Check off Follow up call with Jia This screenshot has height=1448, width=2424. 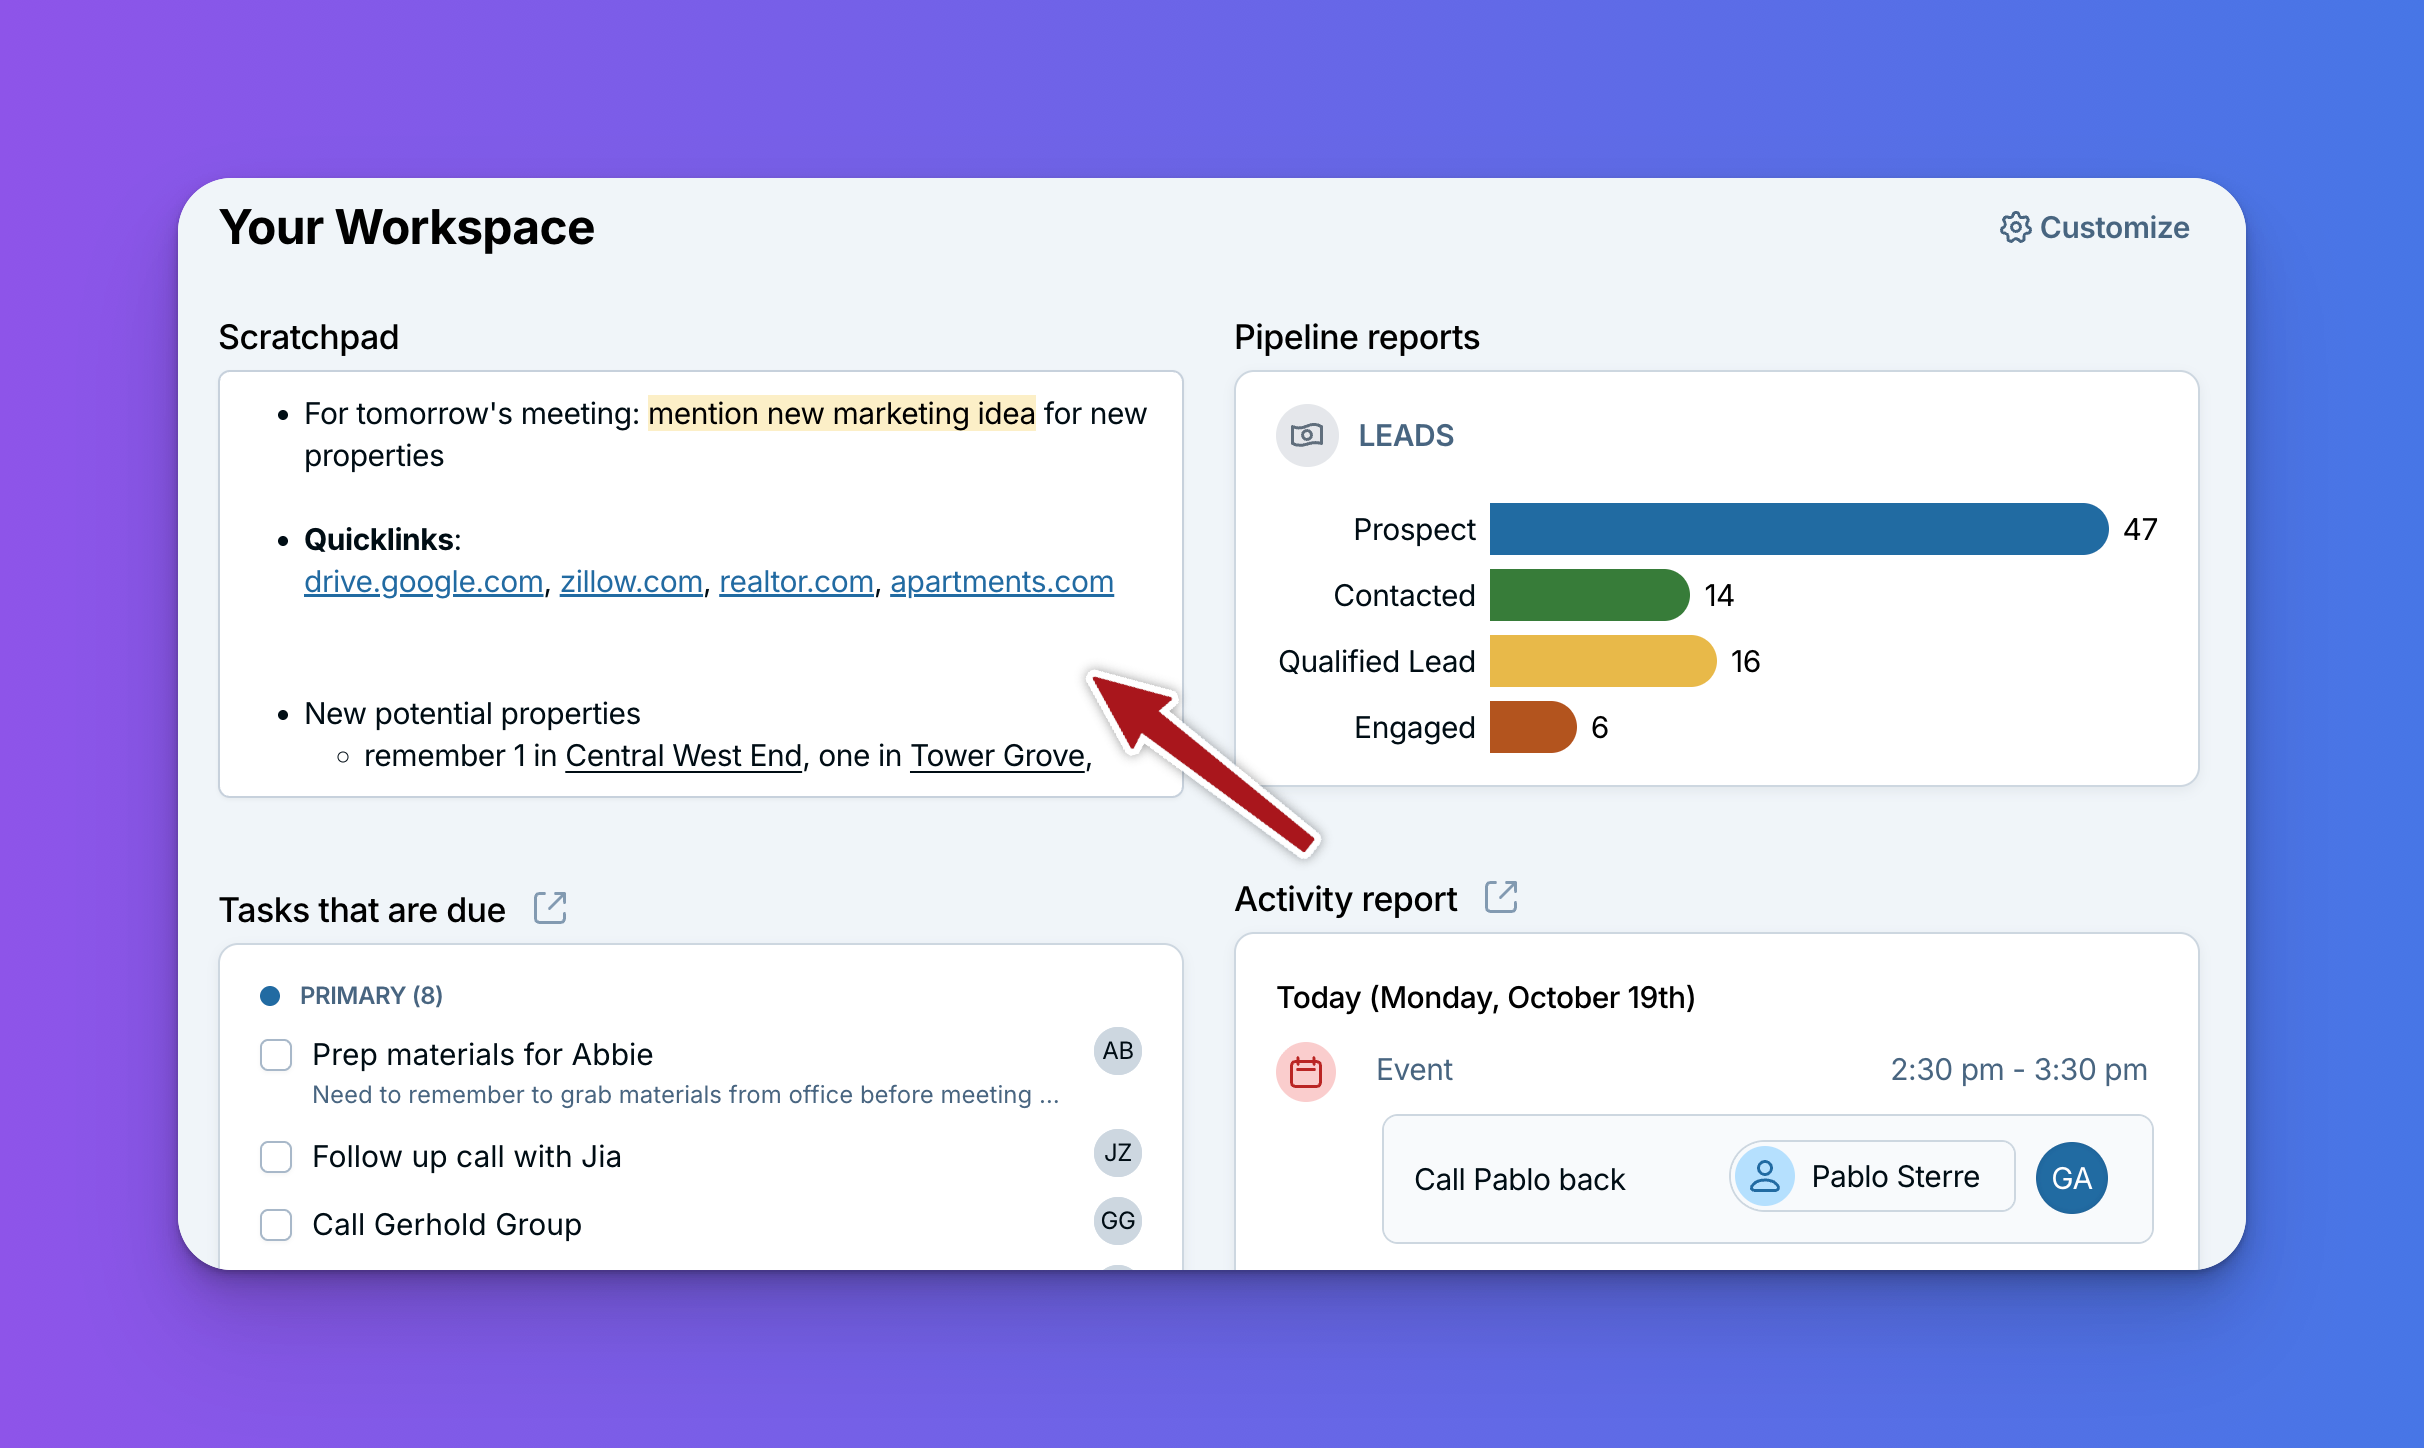pyautogui.click(x=276, y=1157)
